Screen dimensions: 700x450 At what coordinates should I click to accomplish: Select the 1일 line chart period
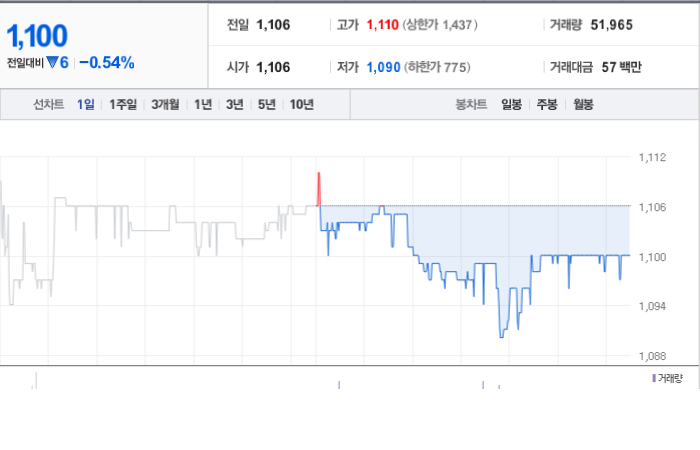86,104
